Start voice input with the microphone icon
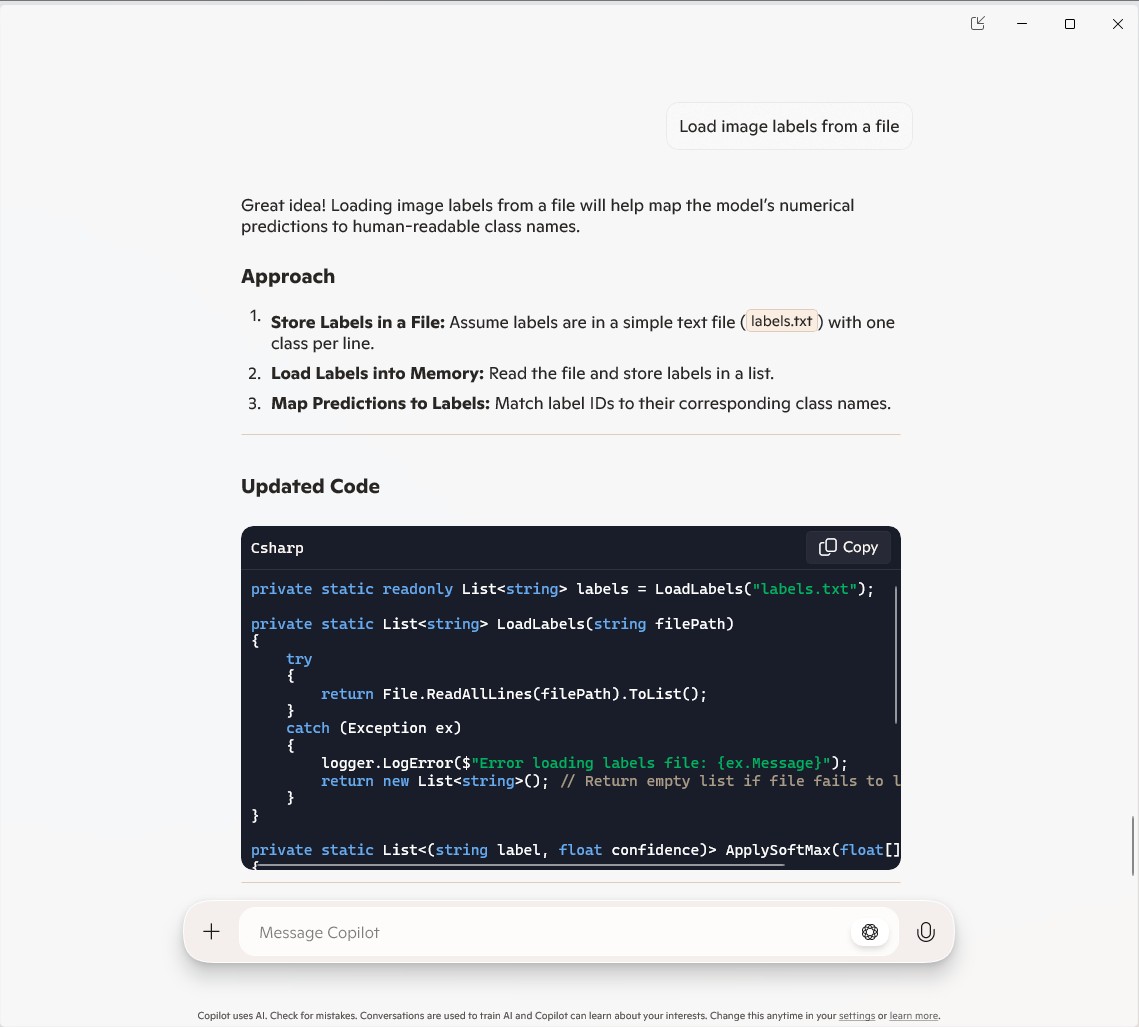 (x=926, y=932)
